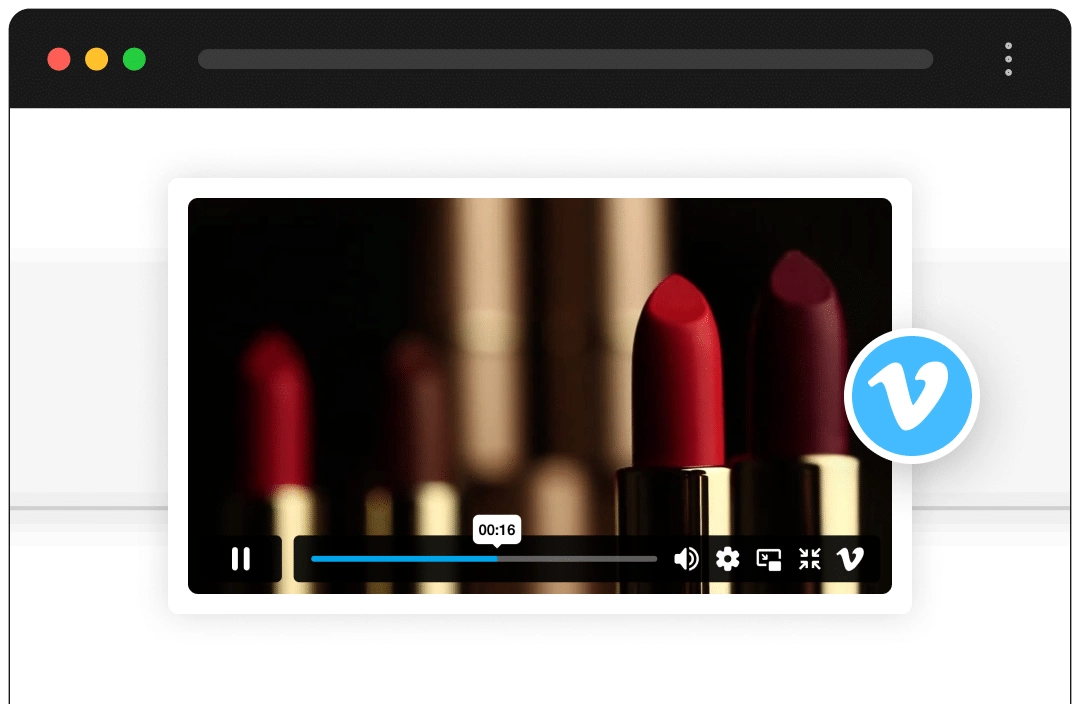Click the 00:16 timestamp tooltip
The width and height of the screenshot is (1080, 704).
point(497,531)
